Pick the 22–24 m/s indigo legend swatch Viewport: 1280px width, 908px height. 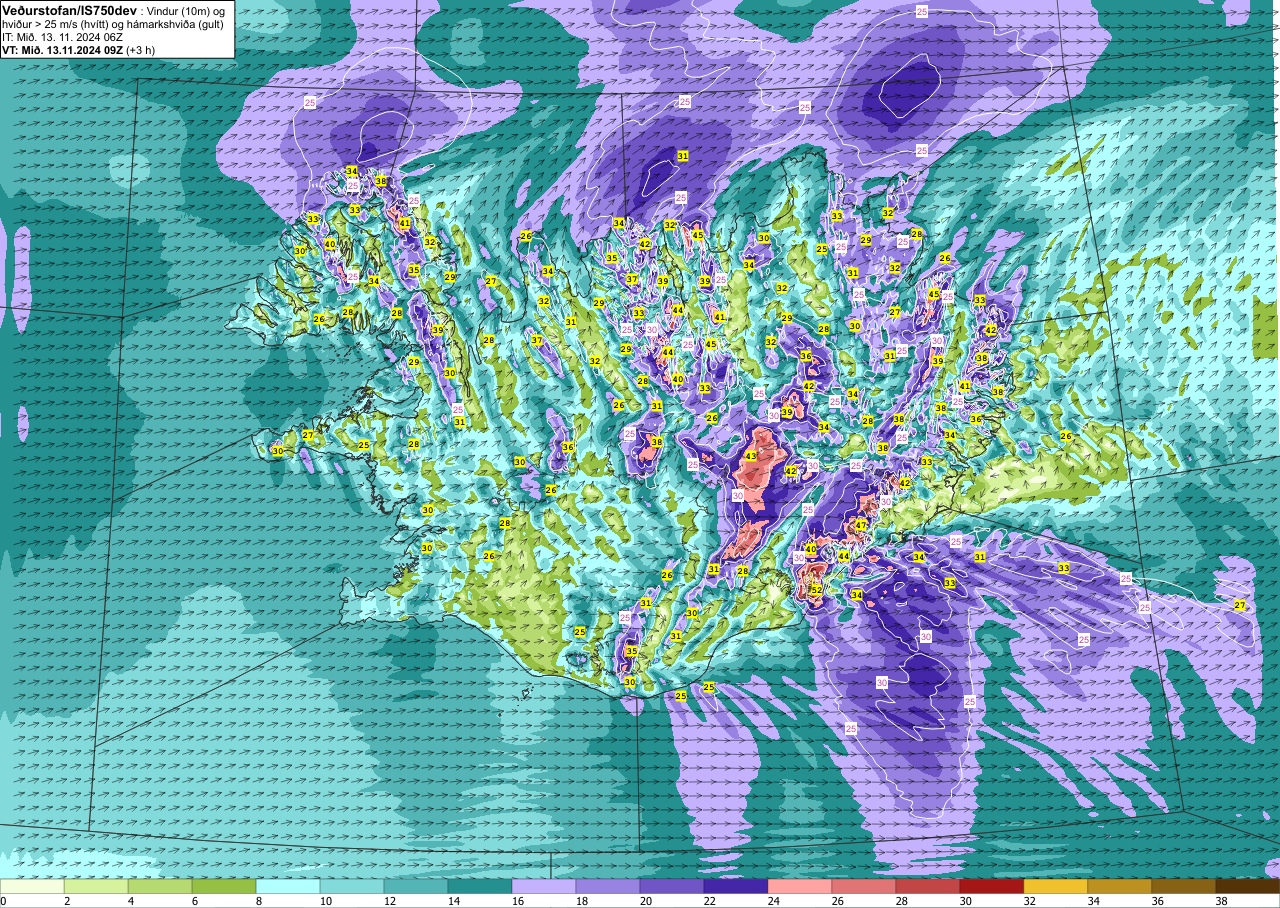click(736, 886)
